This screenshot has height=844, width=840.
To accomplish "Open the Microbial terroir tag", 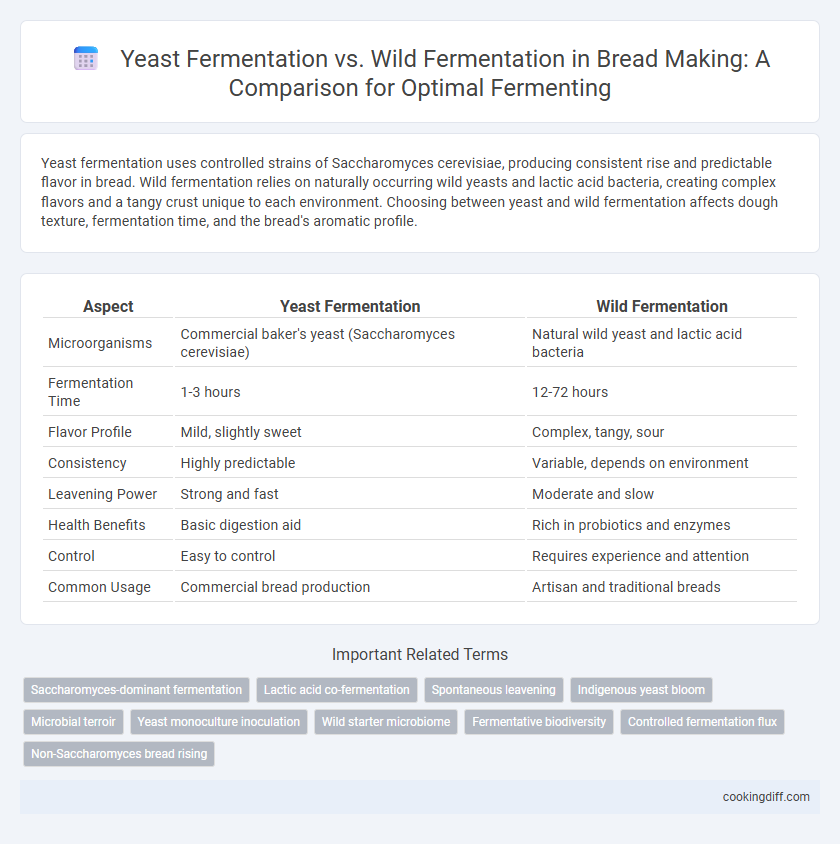I will point(73,722).
